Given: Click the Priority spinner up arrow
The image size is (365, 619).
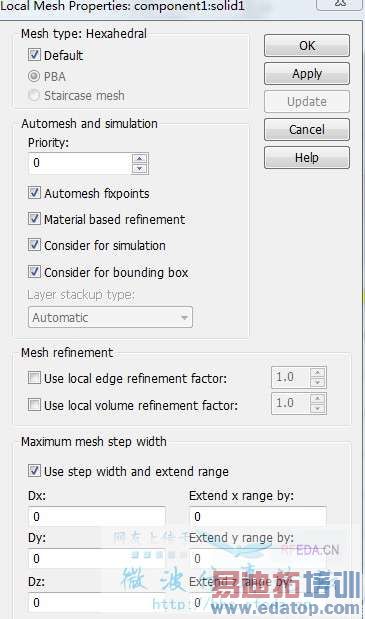Looking at the screenshot, I should (139, 159).
